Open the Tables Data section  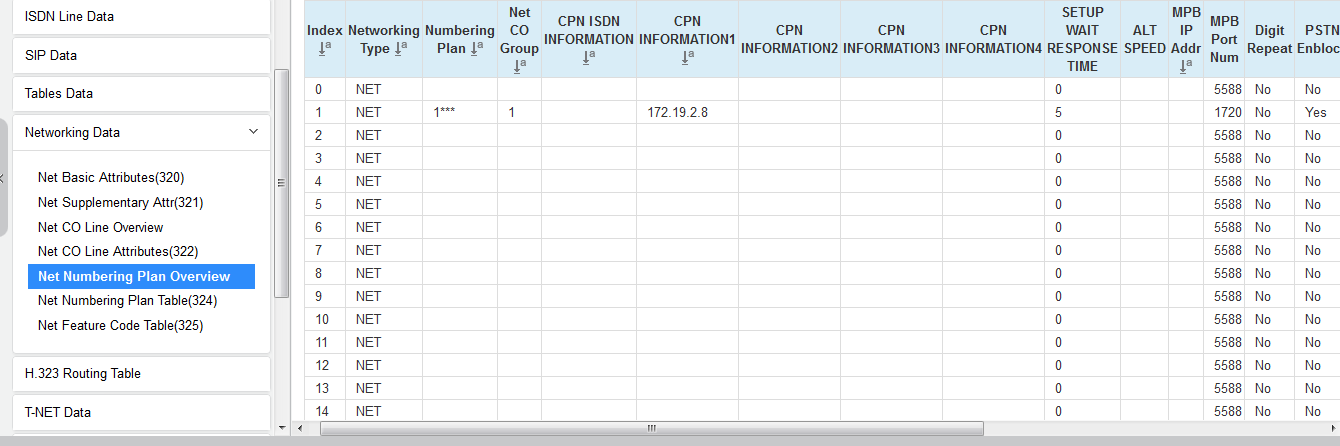141,93
